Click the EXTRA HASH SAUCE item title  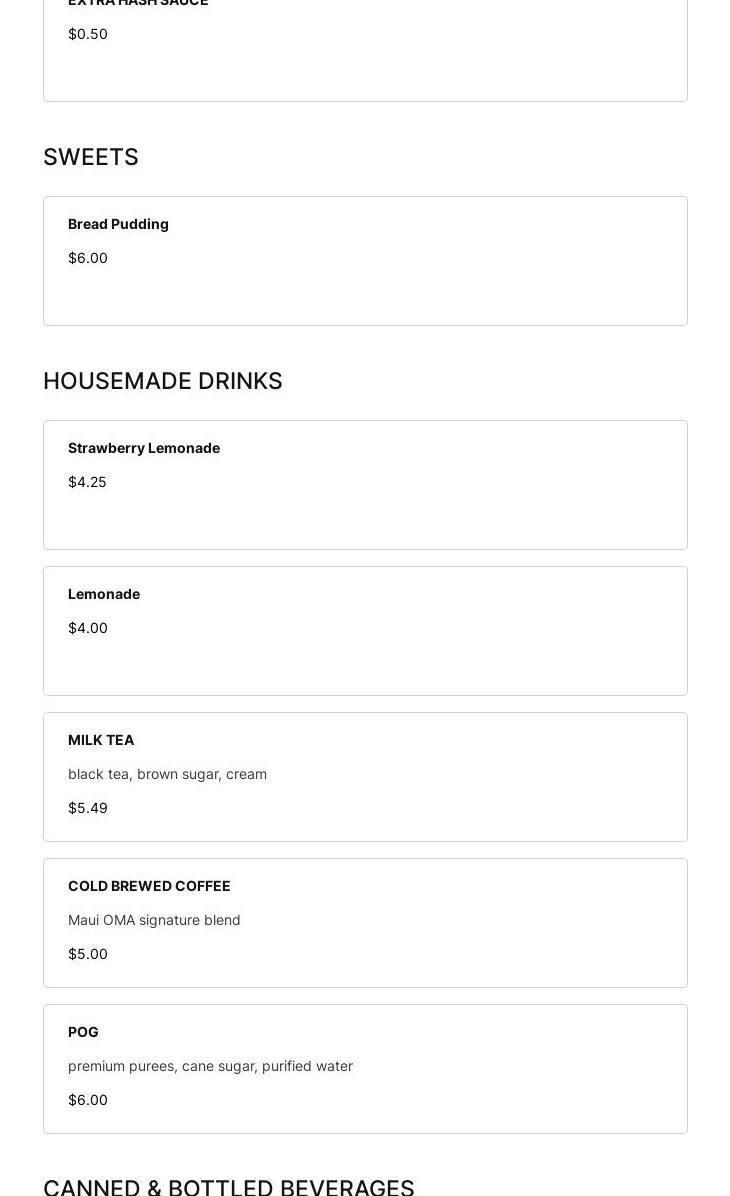(x=138, y=3)
